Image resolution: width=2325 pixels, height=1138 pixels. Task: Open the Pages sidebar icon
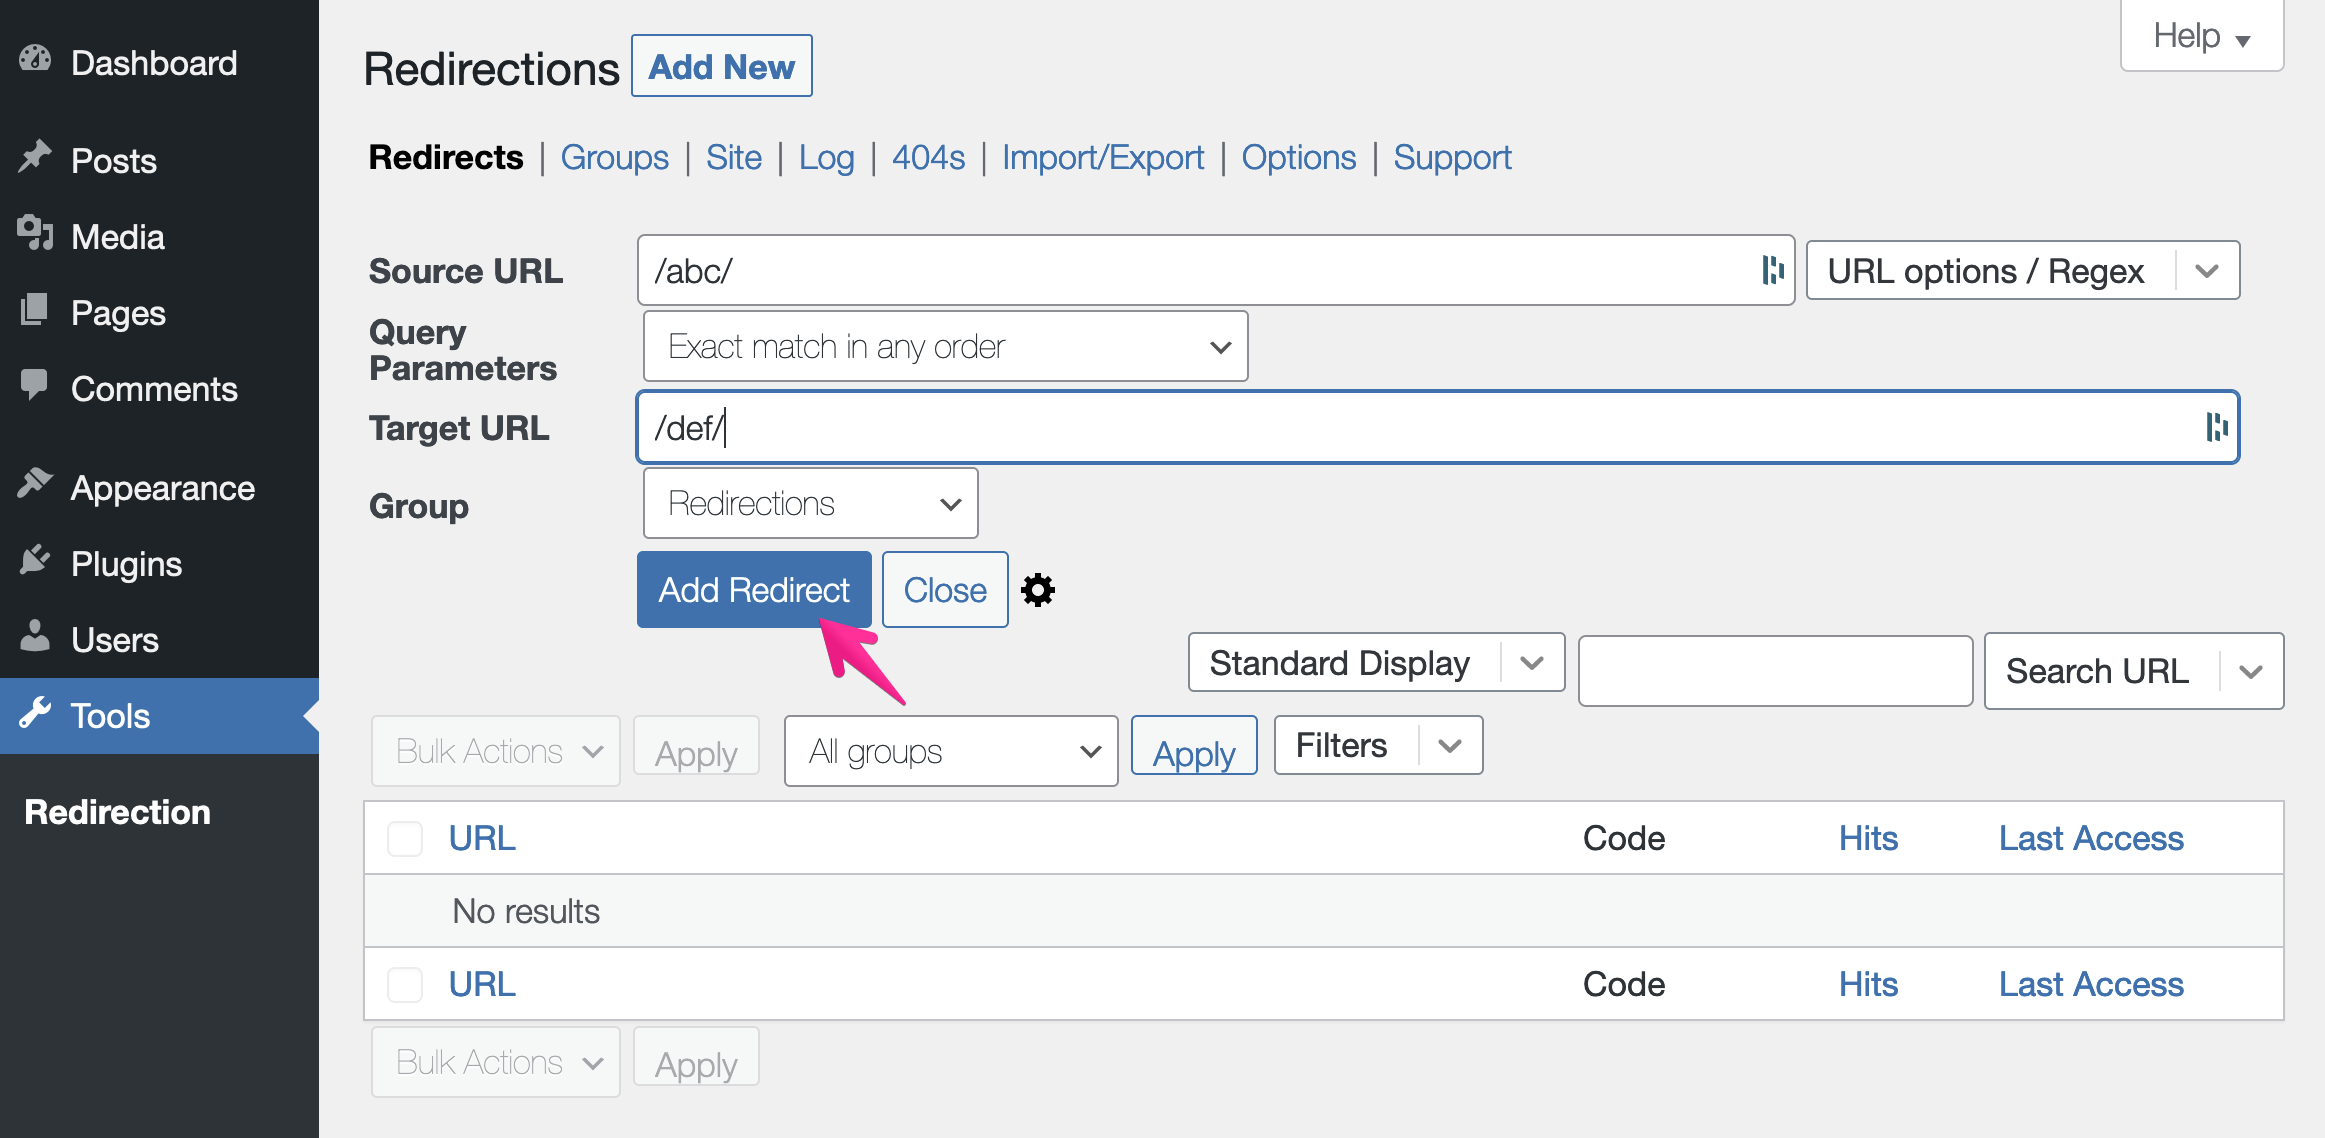(37, 312)
